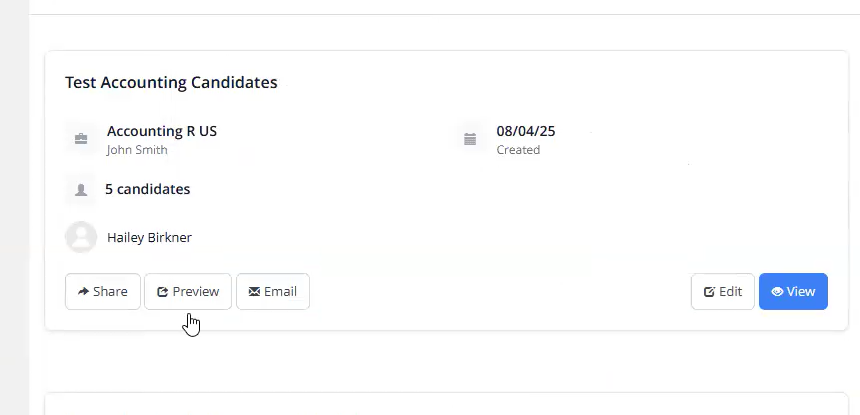The image size is (860, 415).
Task: Click the envelope icon on Email button
Action: [x=254, y=292]
